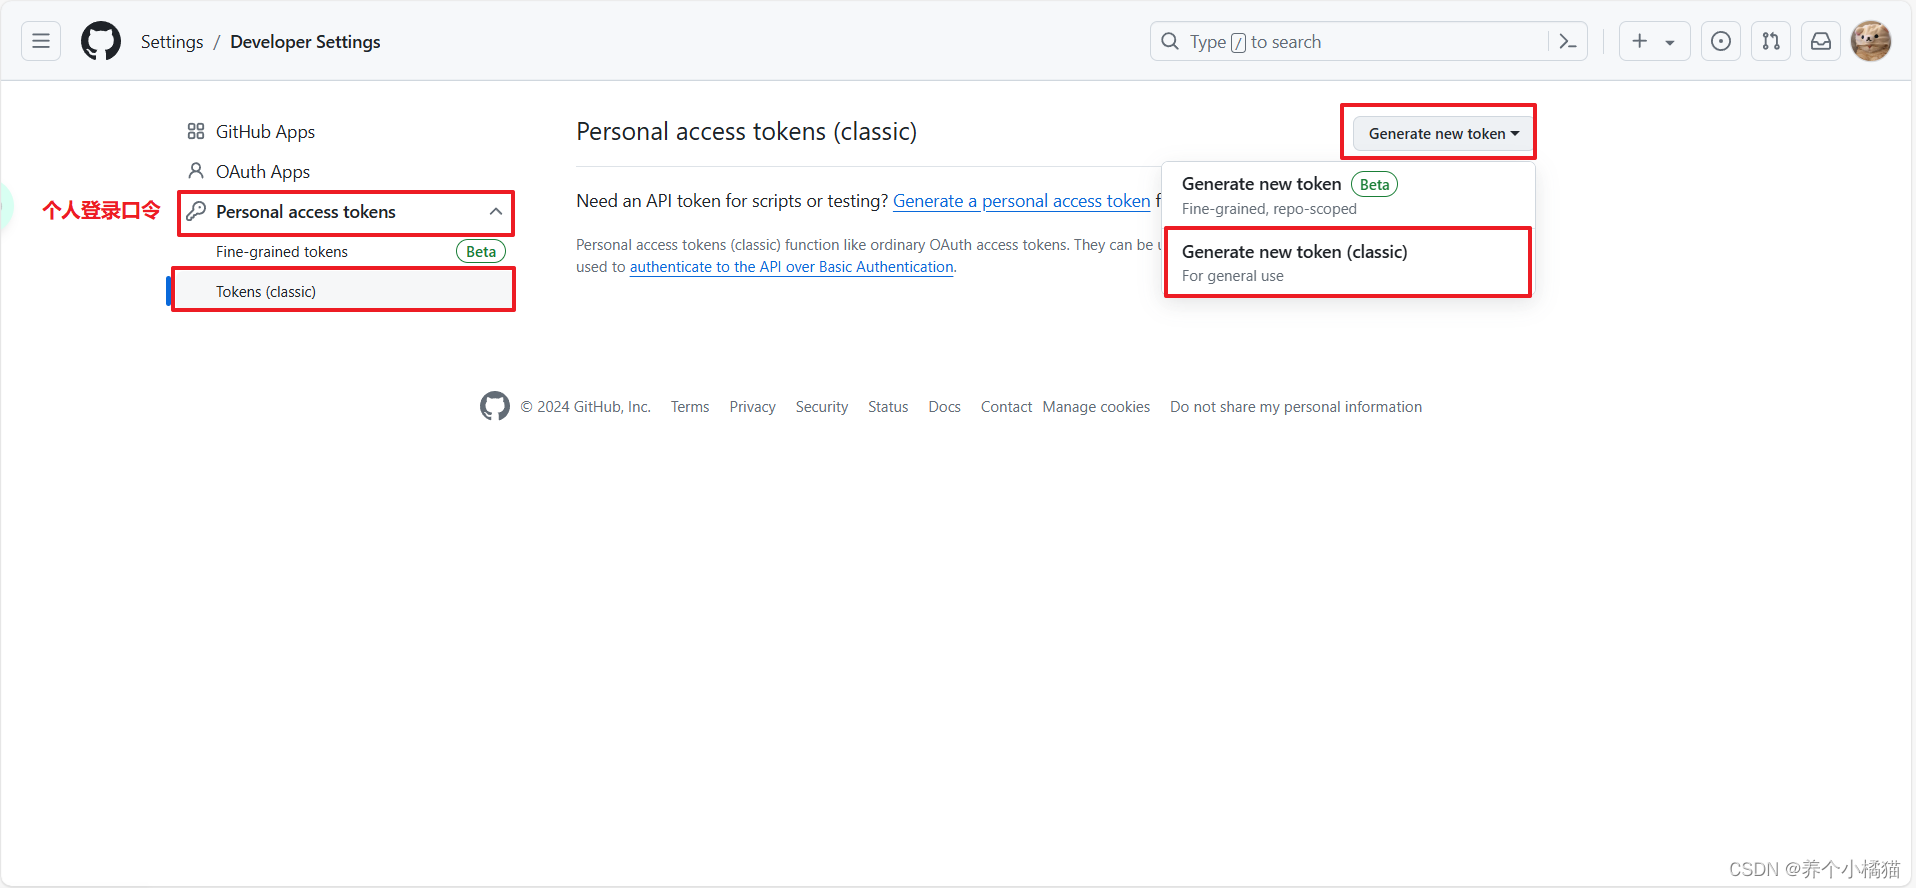
Task: Open the Terms footer link
Action: [x=690, y=407]
